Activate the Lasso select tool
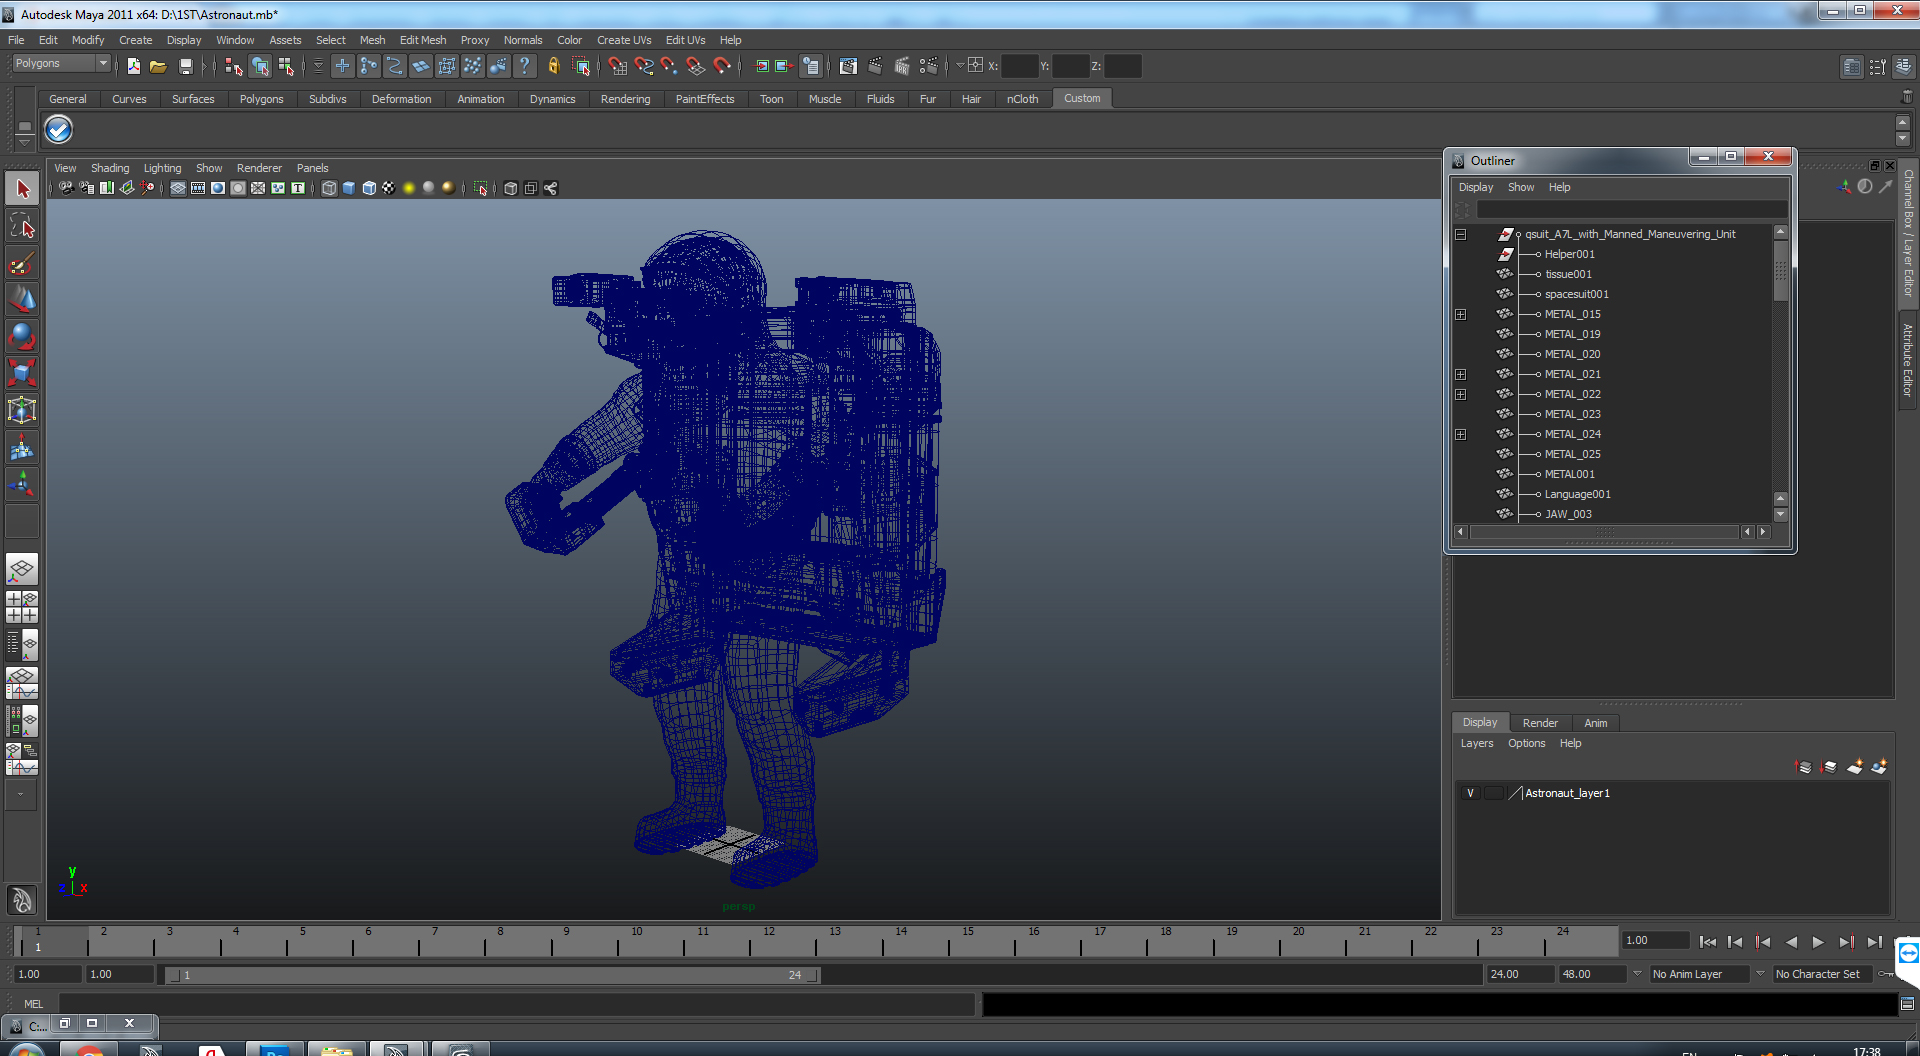Viewport: 1920px width, 1056px height. pyautogui.click(x=22, y=226)
